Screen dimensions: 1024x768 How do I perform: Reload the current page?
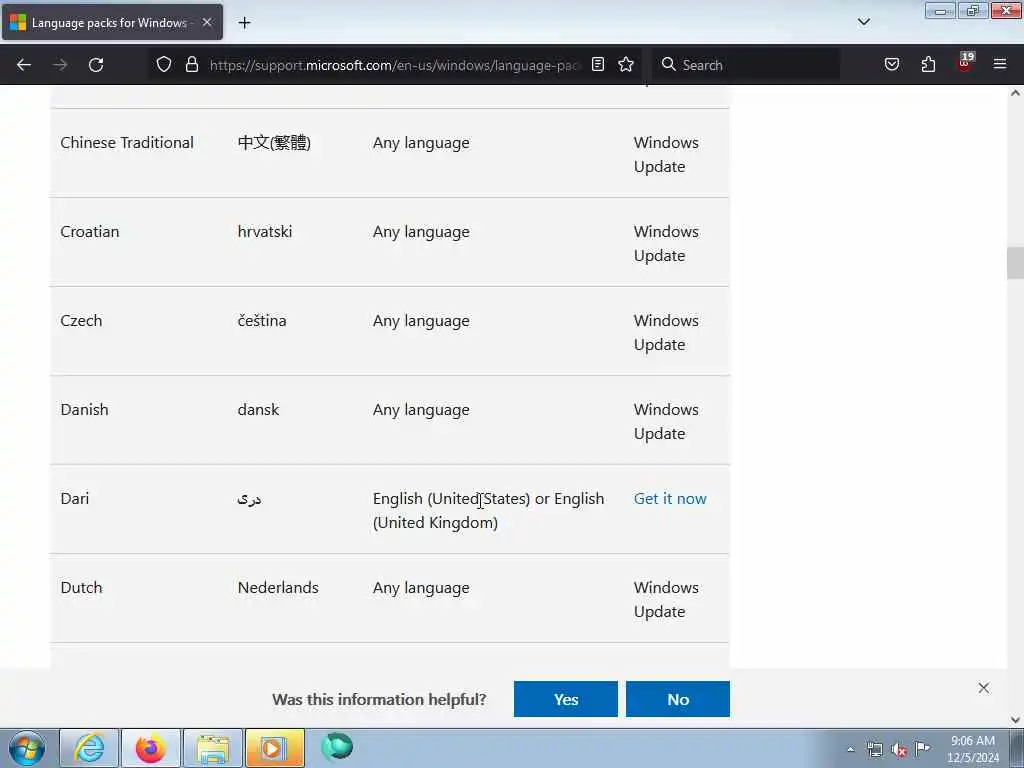[x=96, y=65]
